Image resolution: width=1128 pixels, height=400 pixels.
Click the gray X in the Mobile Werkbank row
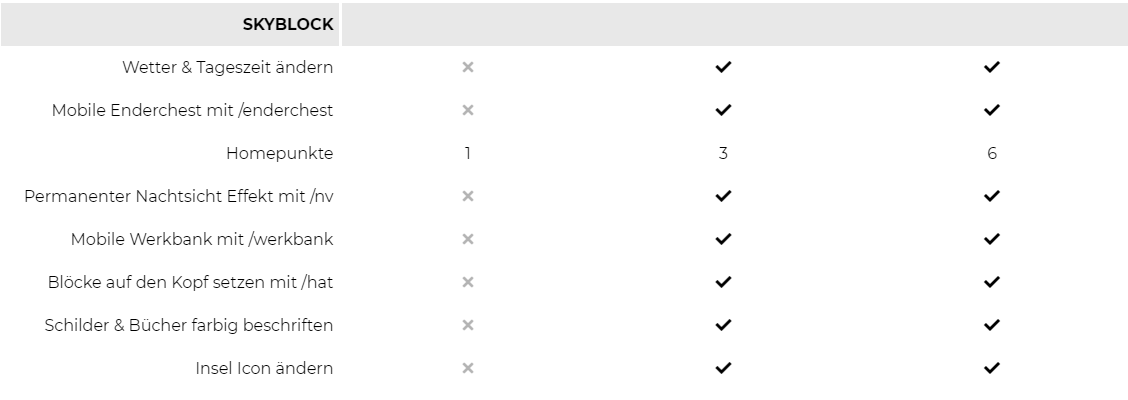(x=468, y=239)
